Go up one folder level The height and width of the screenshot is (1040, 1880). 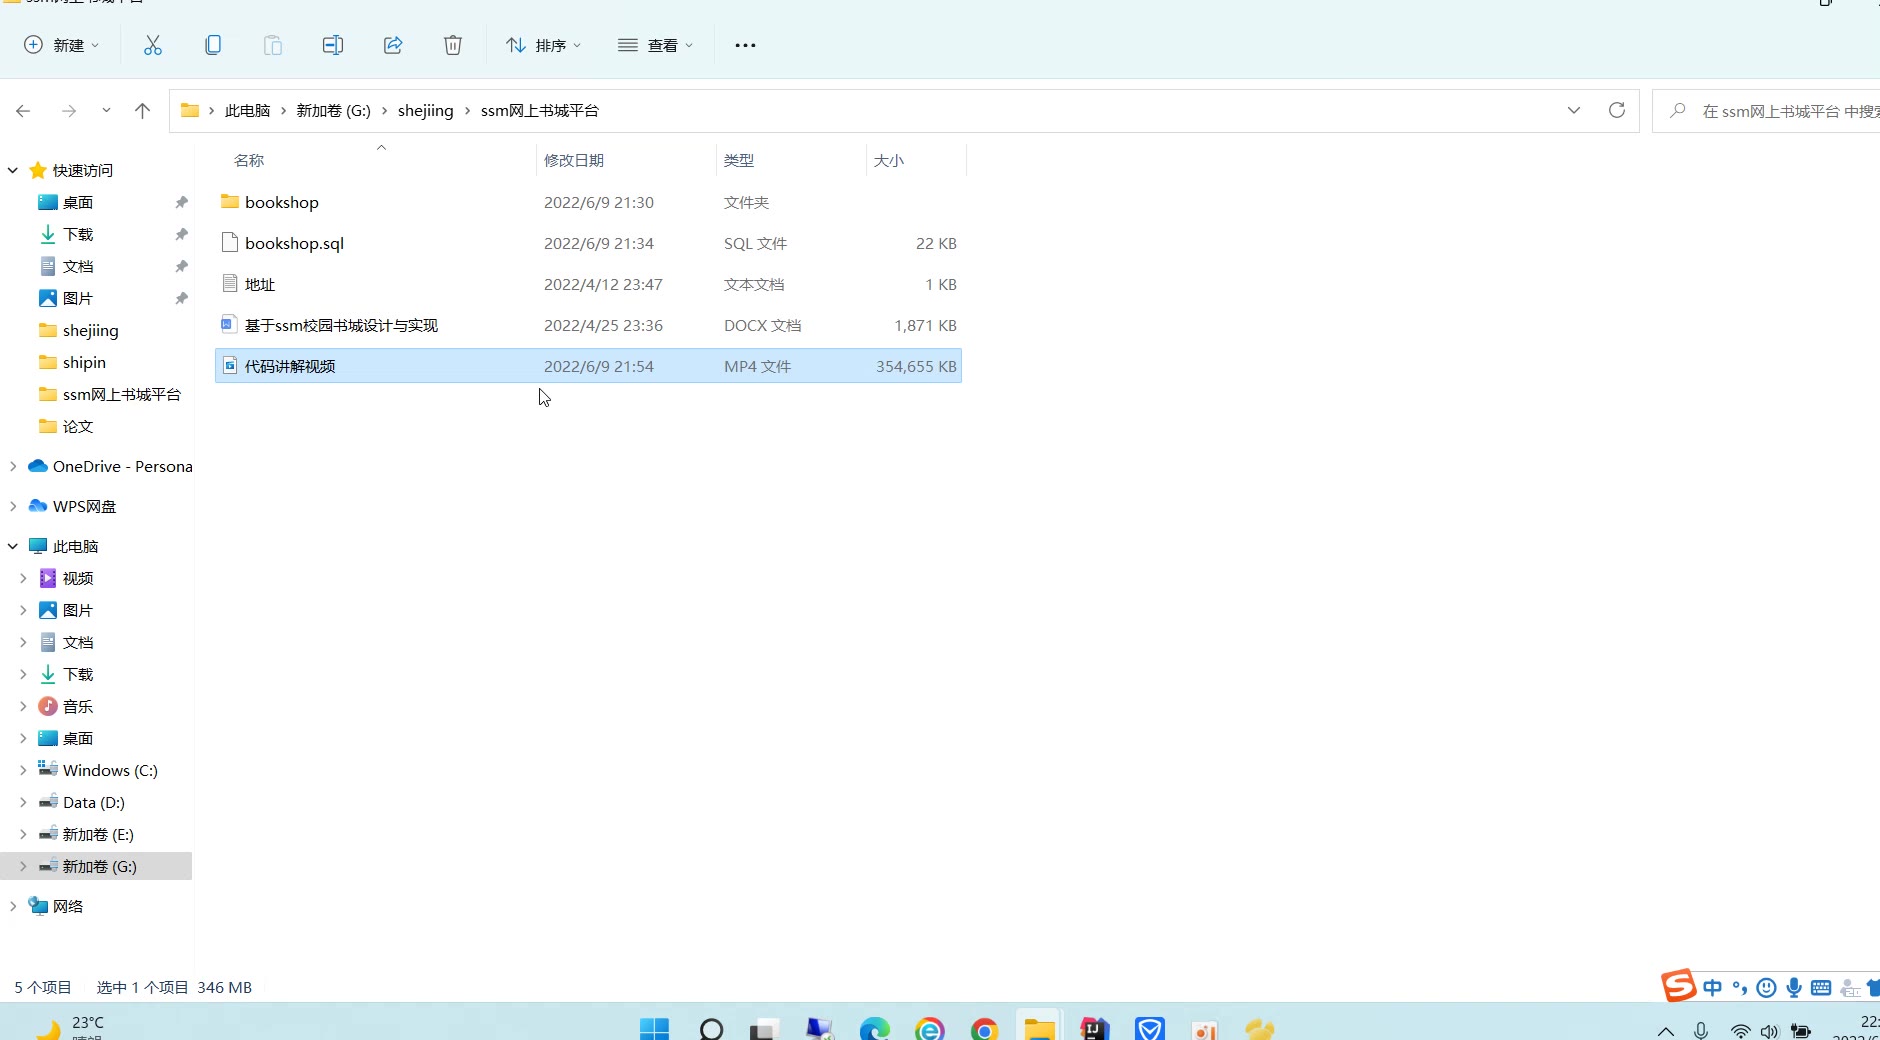[x=142, y=111]
